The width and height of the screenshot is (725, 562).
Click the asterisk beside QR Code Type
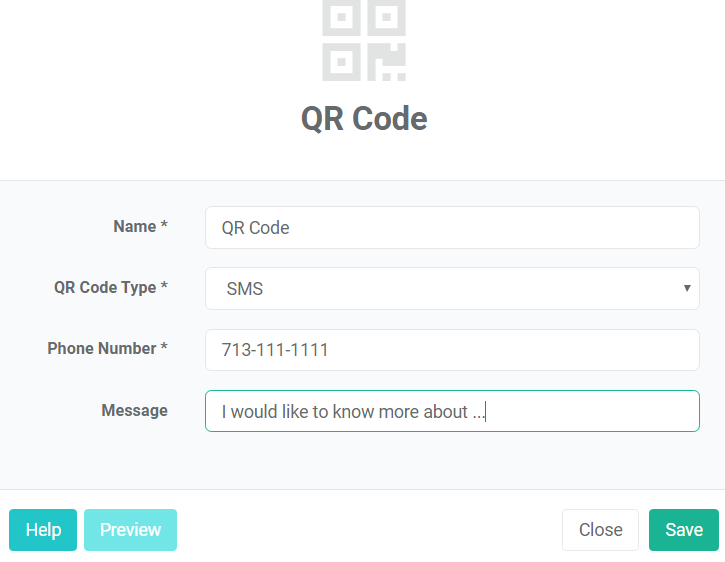[164, 285]
